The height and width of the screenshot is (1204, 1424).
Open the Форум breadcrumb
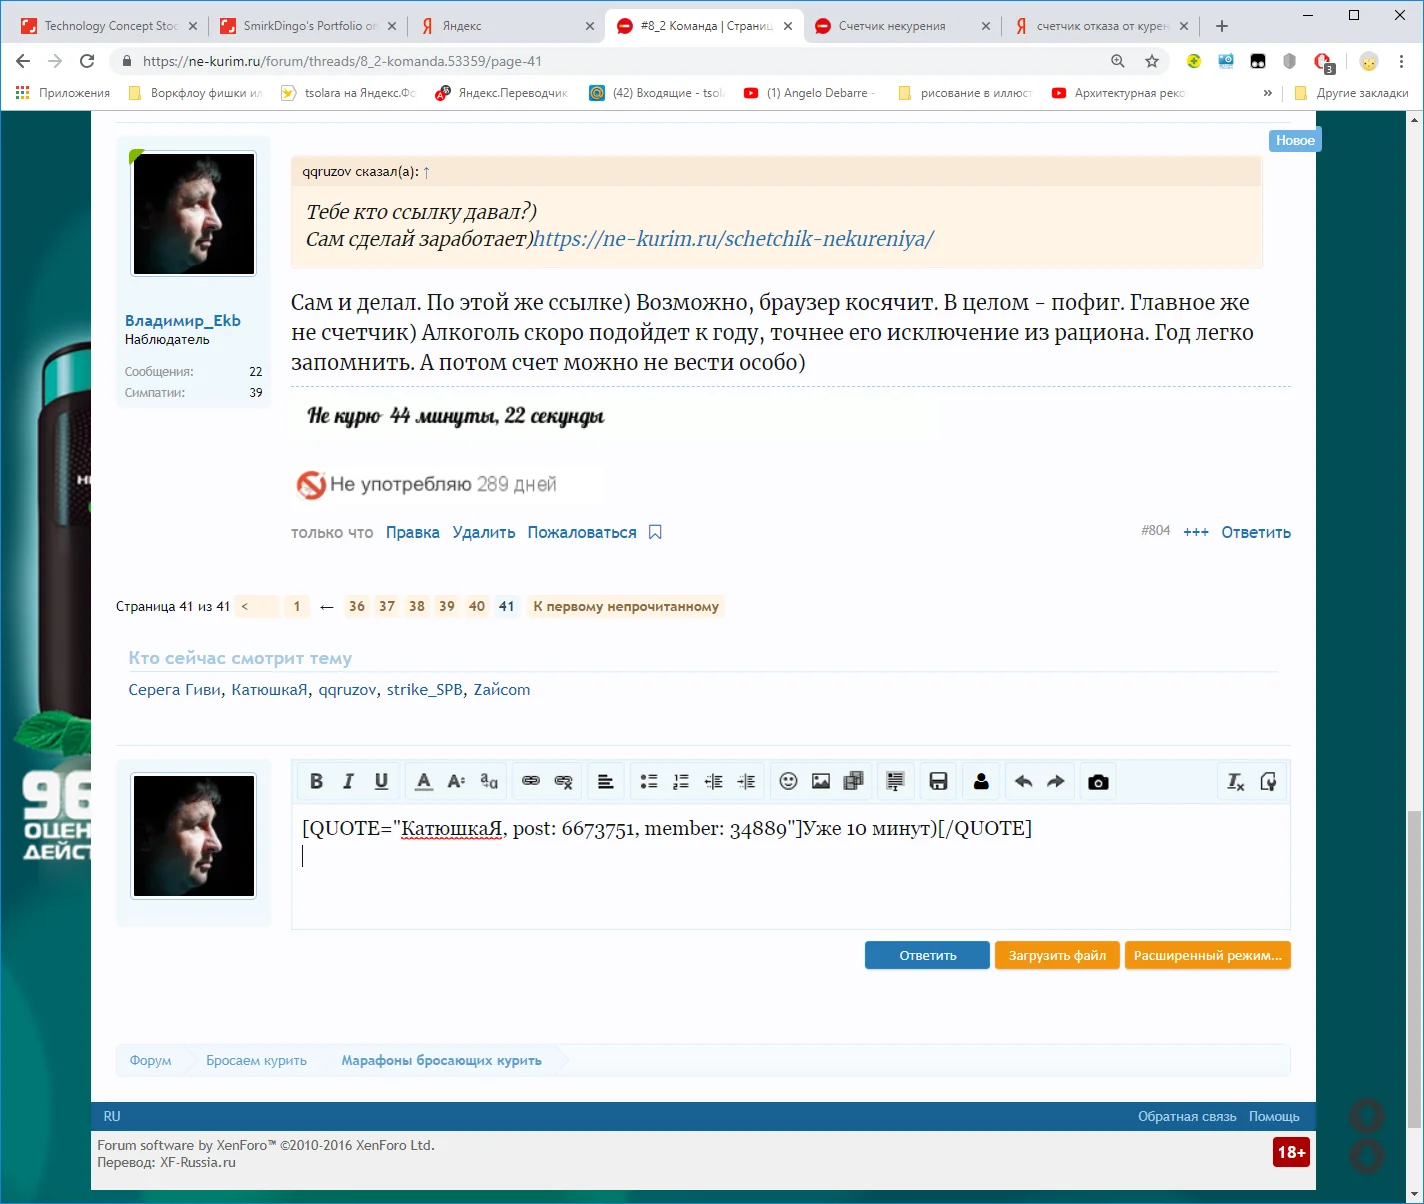pyautogui.click(x=150, y=1060)
